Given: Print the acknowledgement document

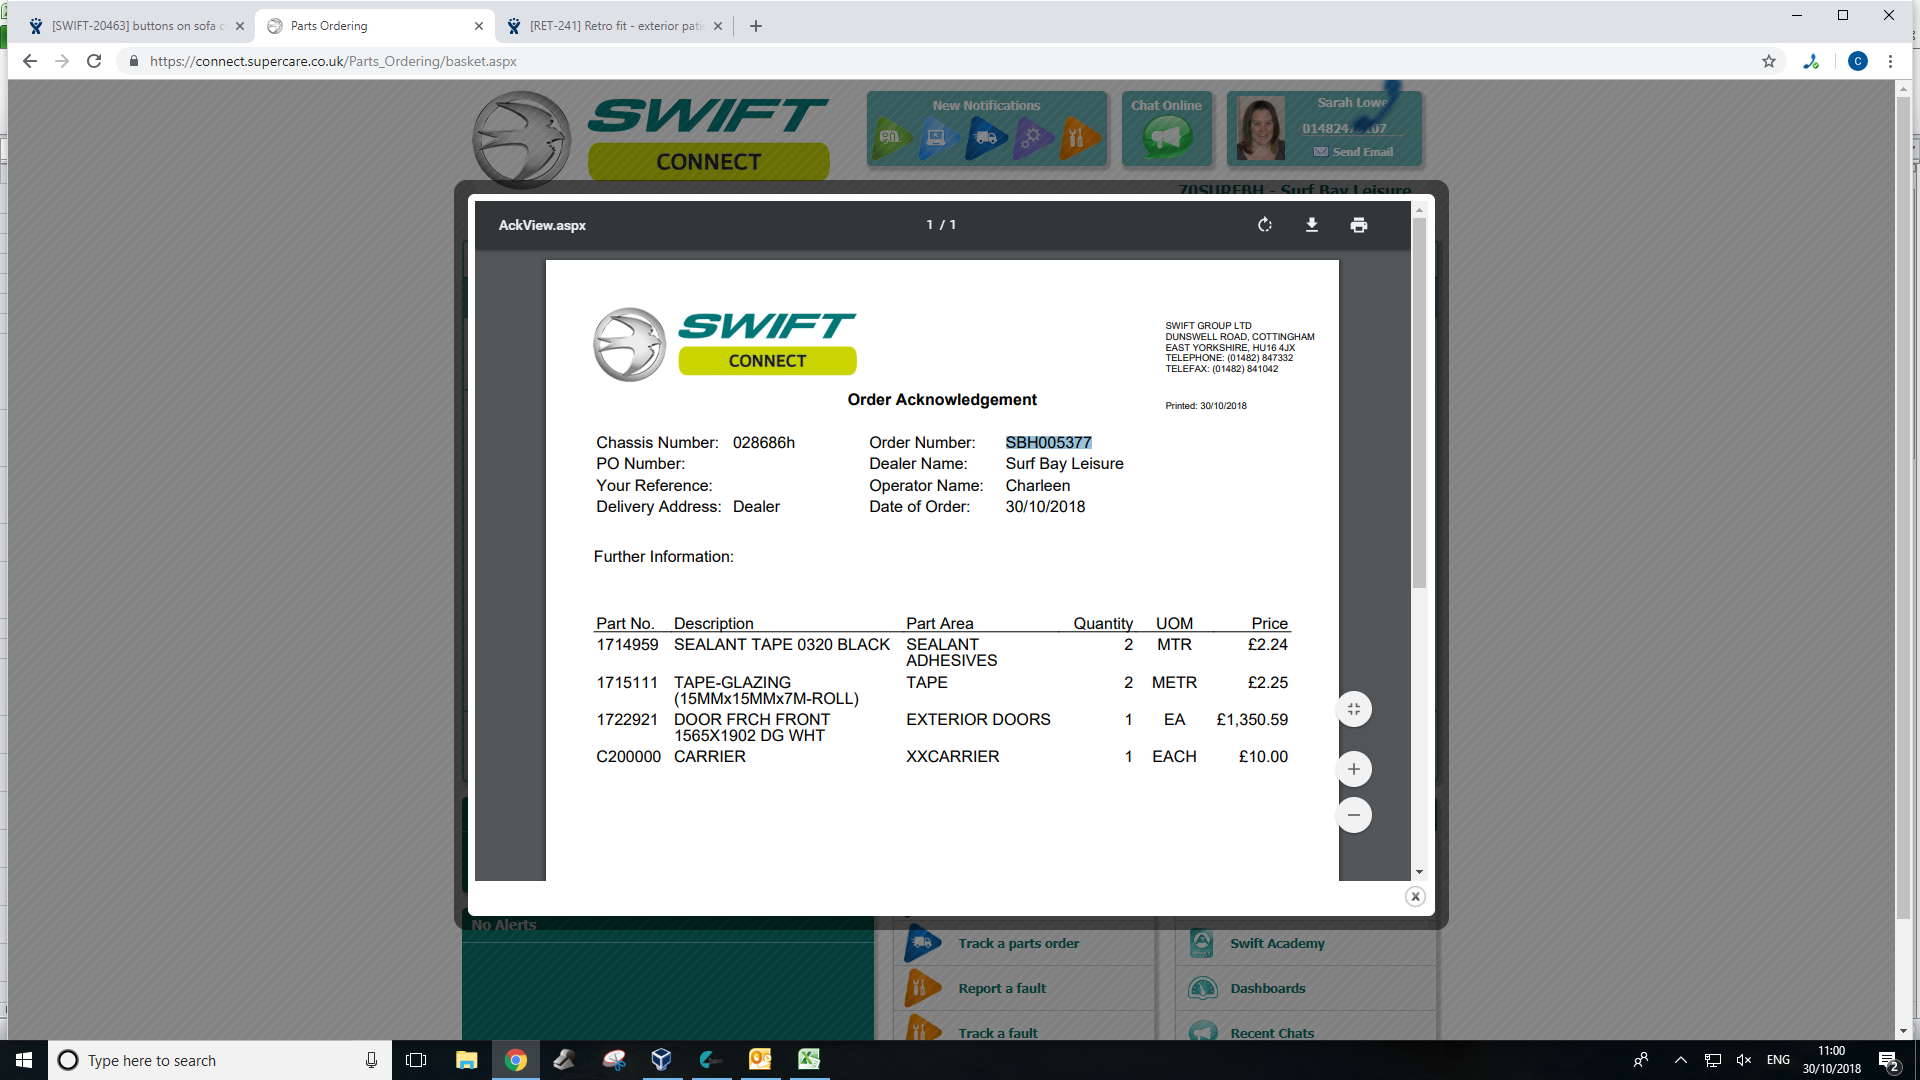Looking at the screenshot, I should [1358, 225].
